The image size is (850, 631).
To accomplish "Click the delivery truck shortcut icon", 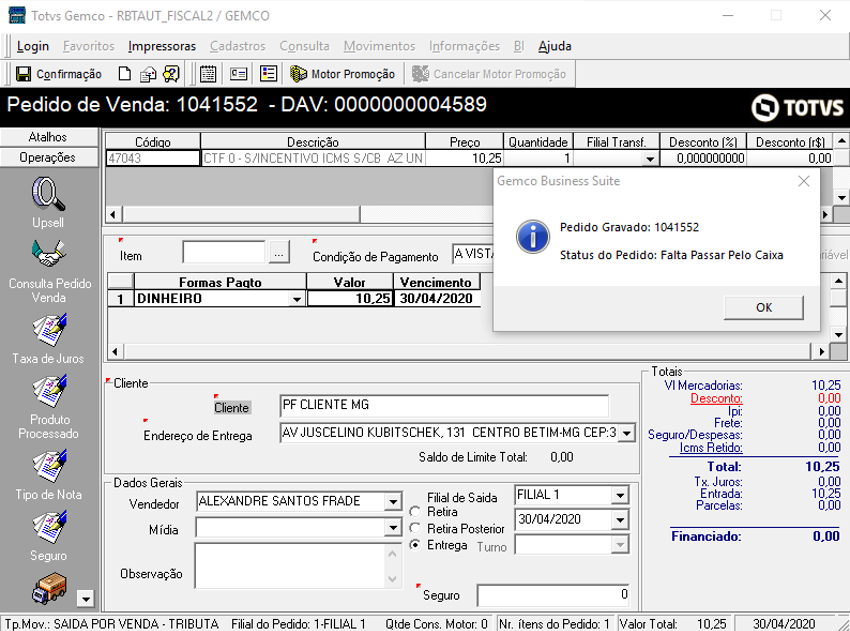I will (x=49, y=589).
